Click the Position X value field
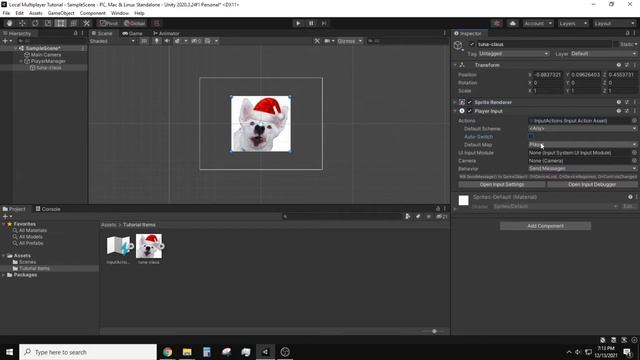 548,75
